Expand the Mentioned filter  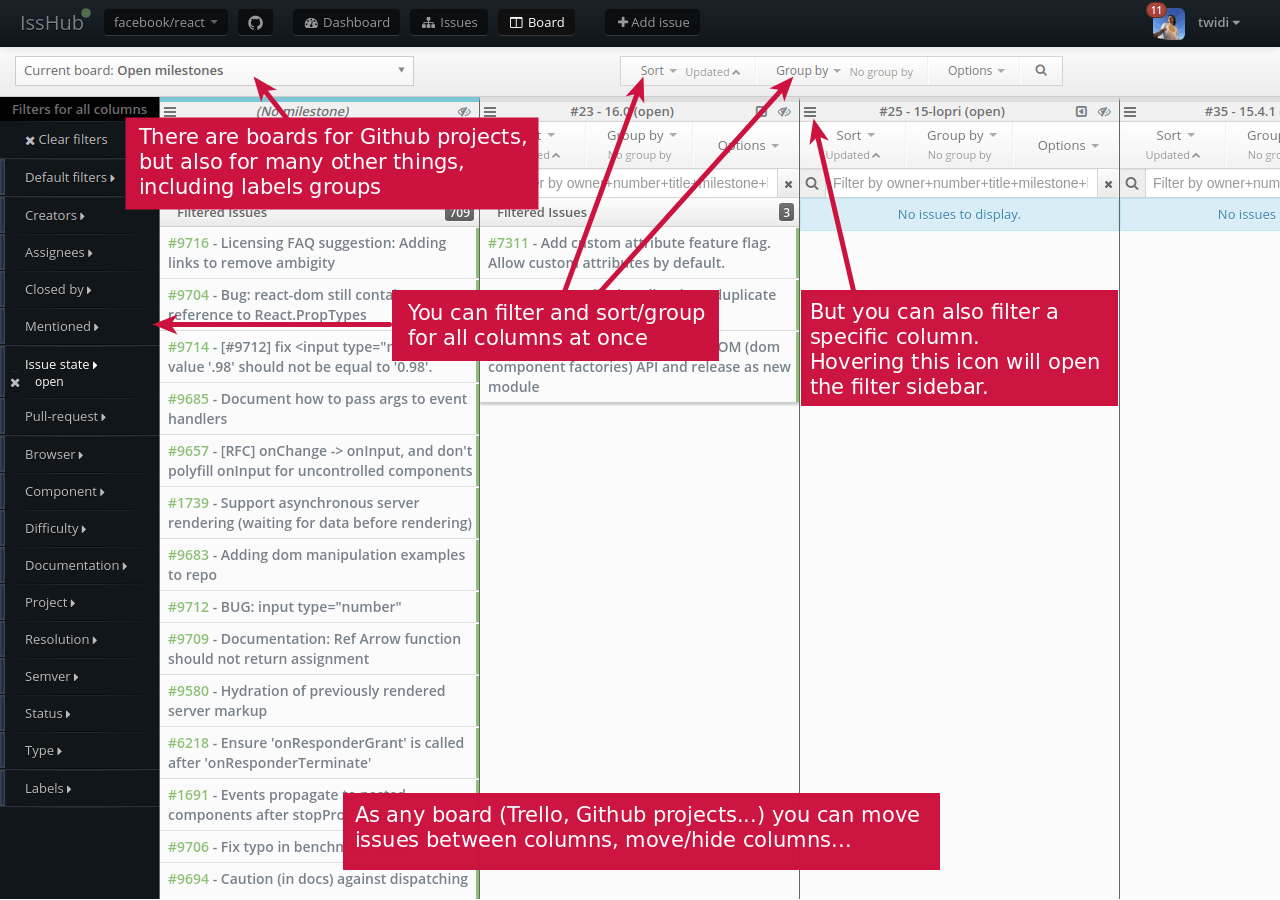click(x=62, y=327)
